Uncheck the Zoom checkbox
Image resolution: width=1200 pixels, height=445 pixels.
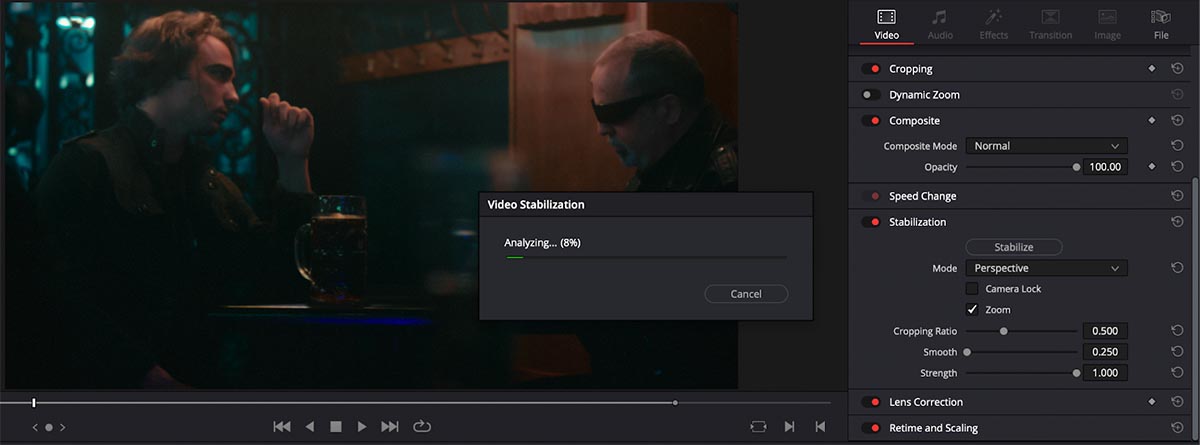pyautogui.click(x=972, y=310)
